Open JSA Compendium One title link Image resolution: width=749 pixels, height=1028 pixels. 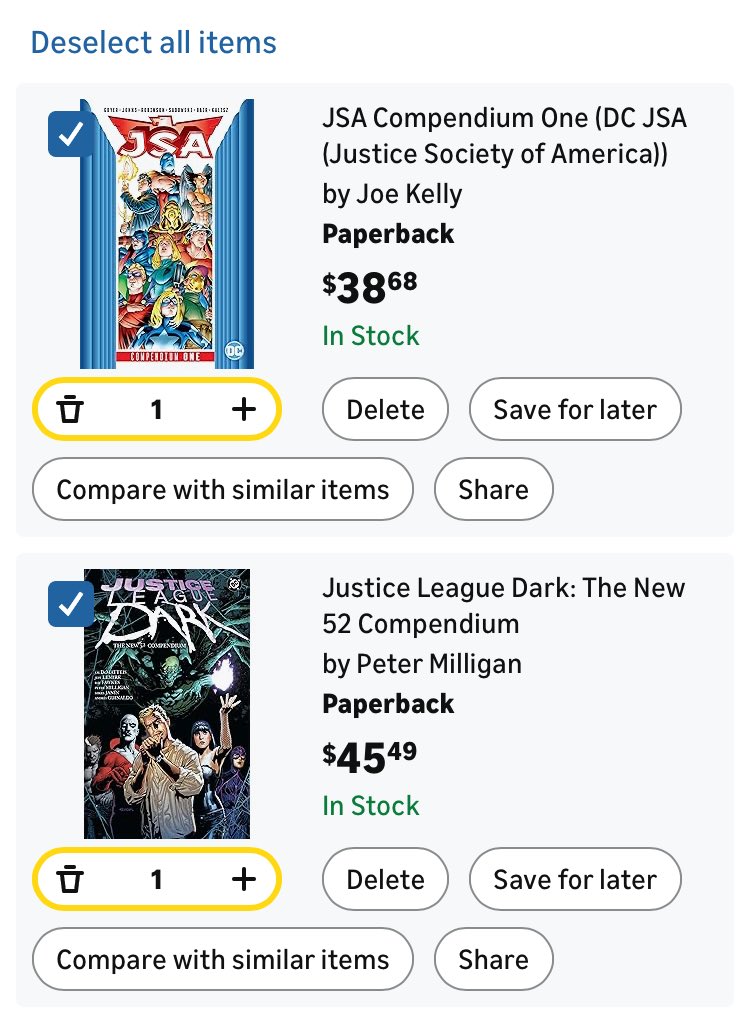504,136
